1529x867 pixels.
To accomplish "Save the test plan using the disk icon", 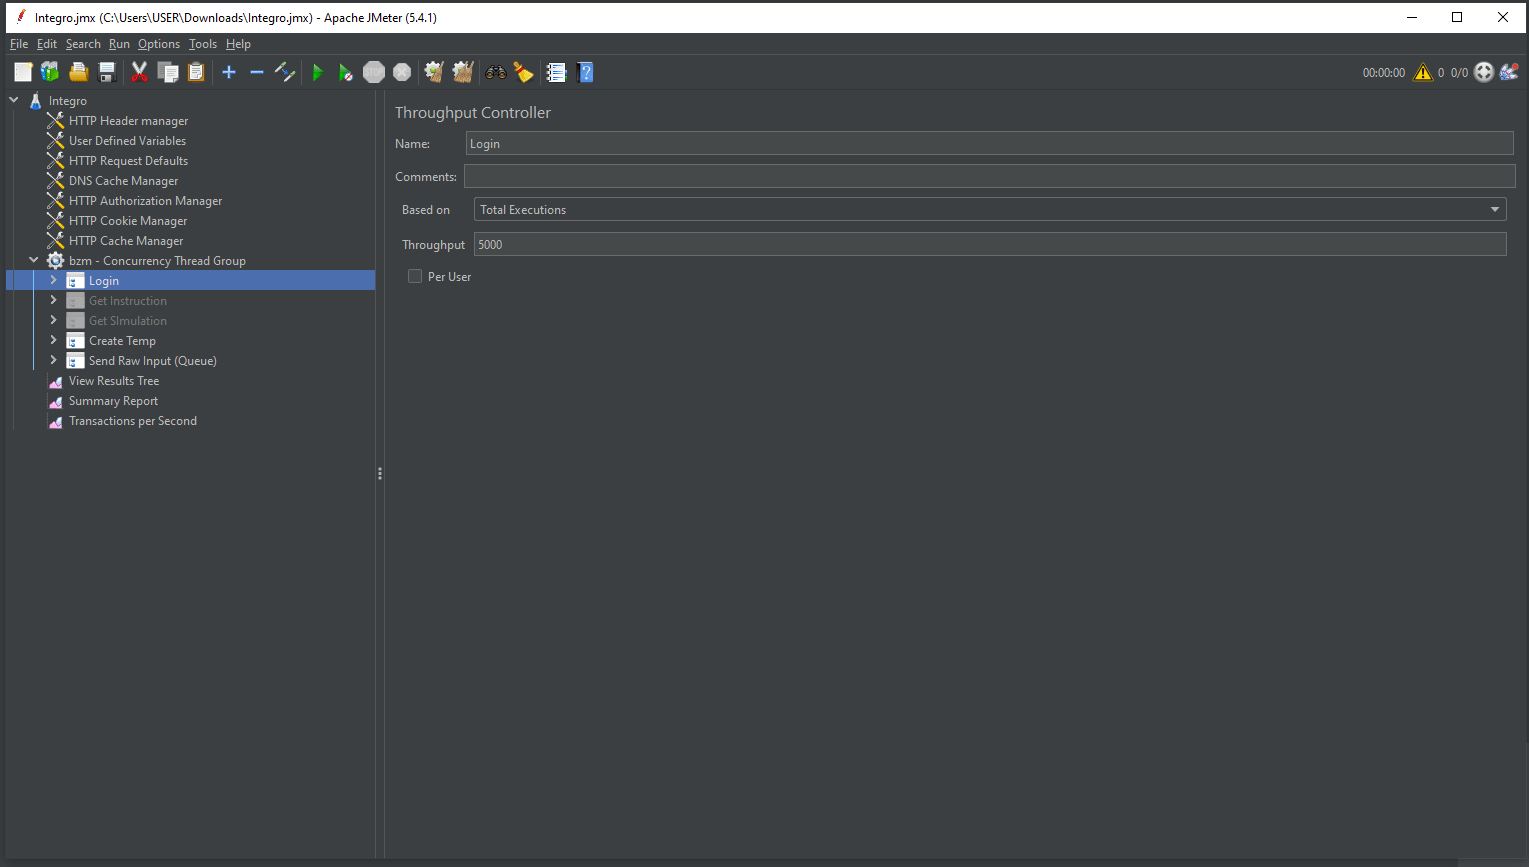I will pyautogui.click(x=107, y=72).
